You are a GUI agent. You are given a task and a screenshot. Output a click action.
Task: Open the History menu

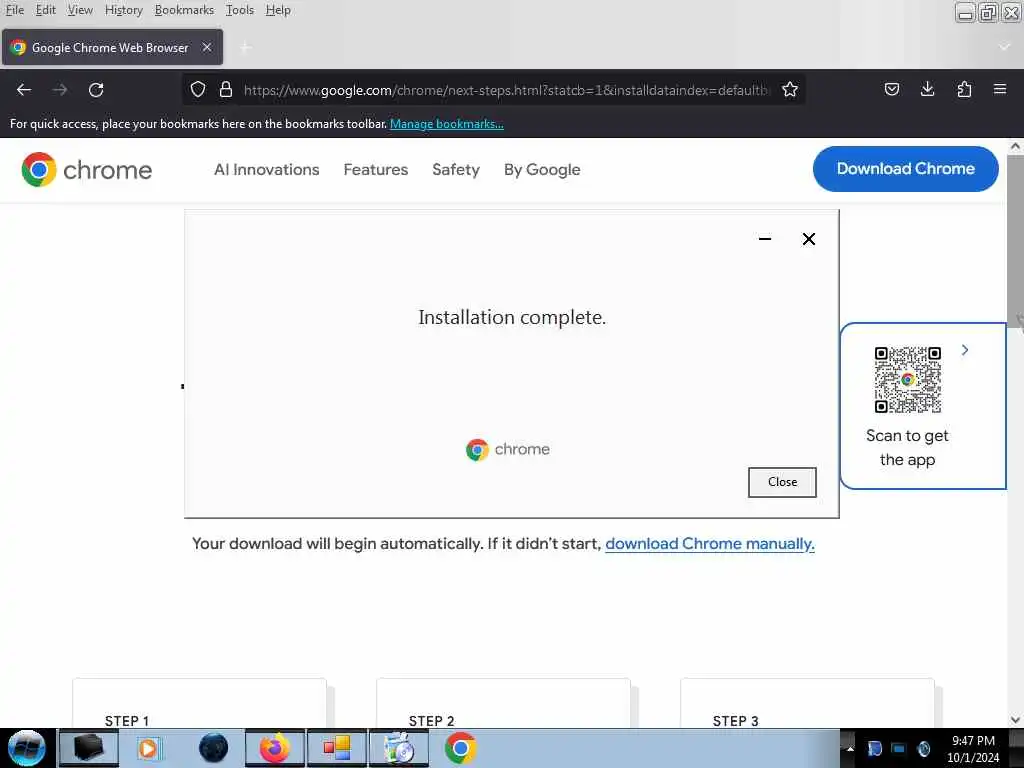tap(123, 10)
